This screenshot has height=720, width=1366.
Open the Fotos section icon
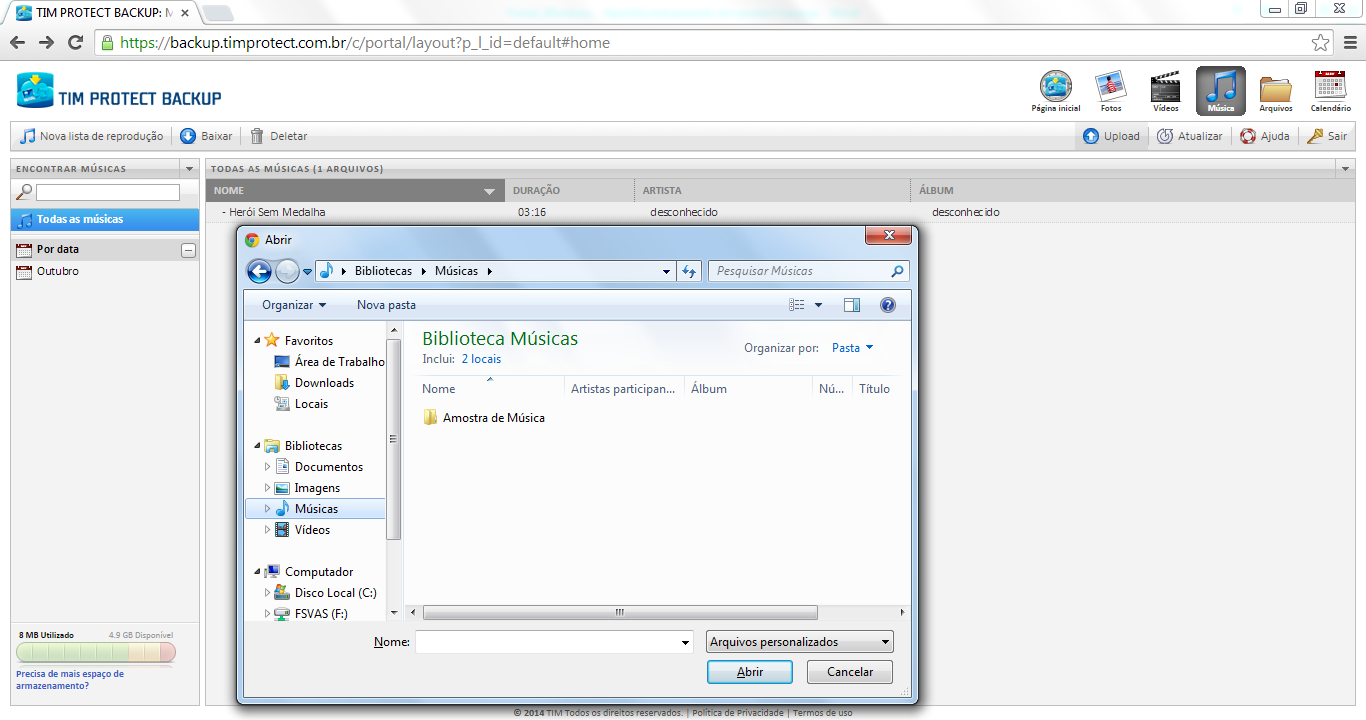[x=1111, y=91]
